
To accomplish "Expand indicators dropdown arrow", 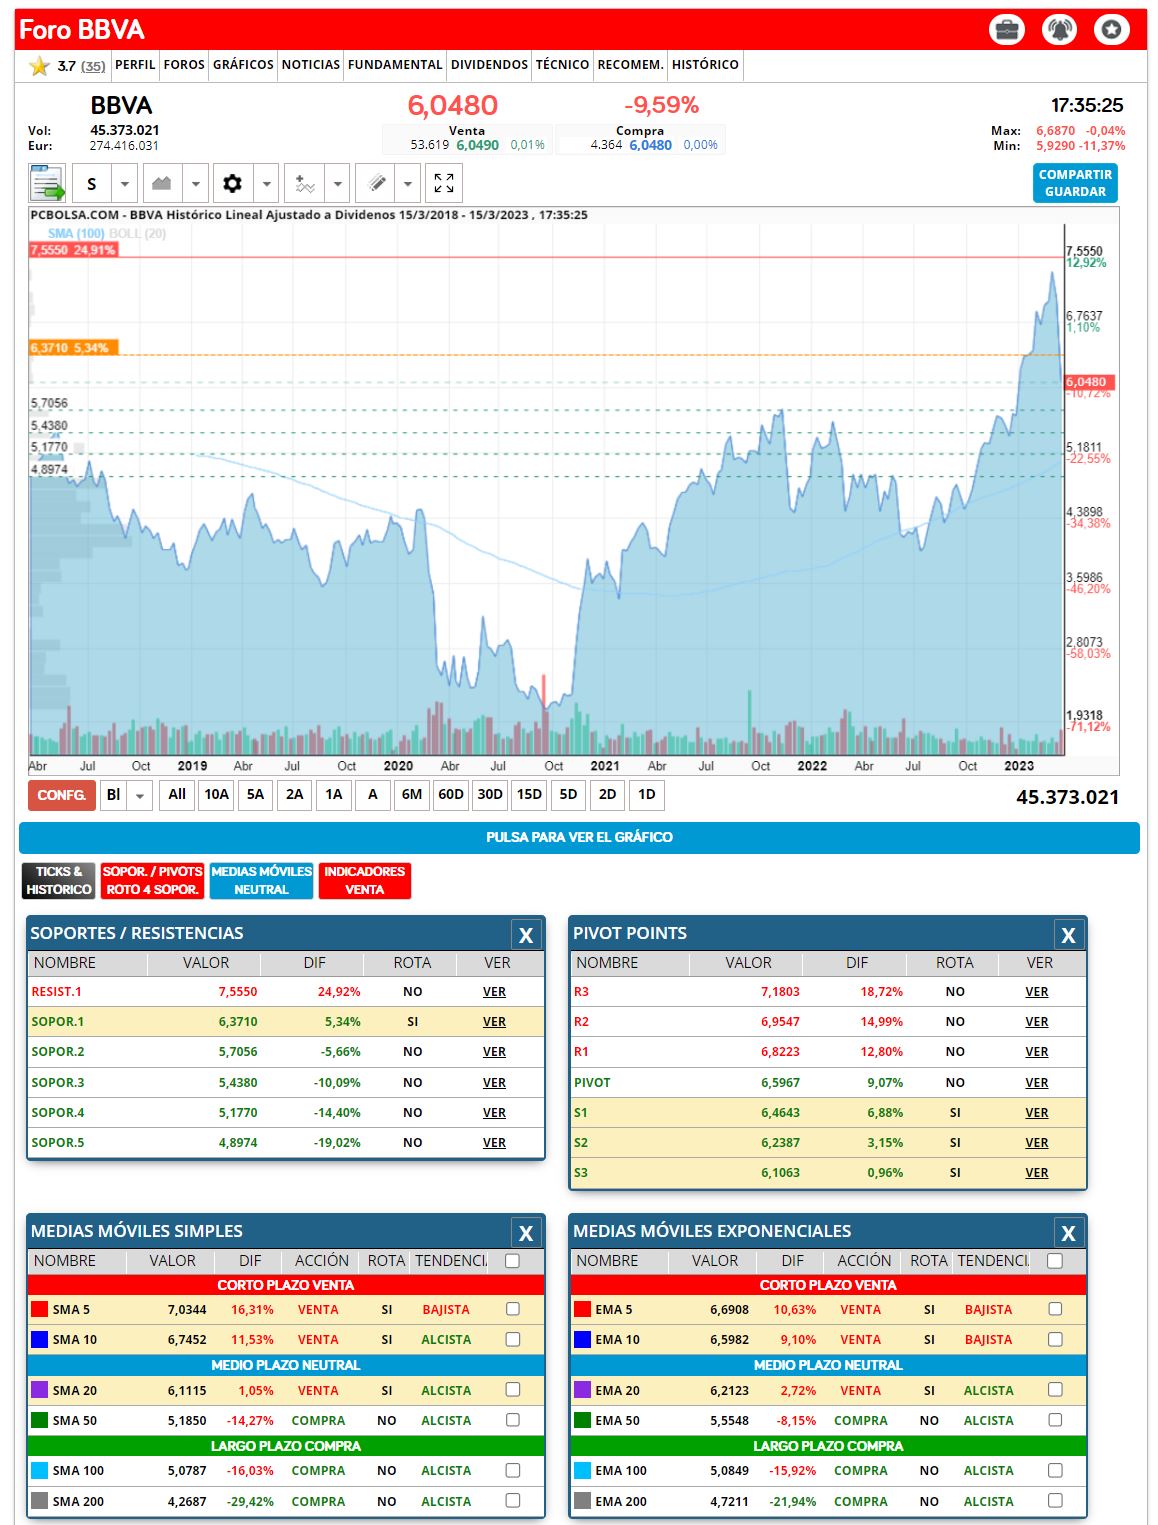I will (x=337, y=184).
